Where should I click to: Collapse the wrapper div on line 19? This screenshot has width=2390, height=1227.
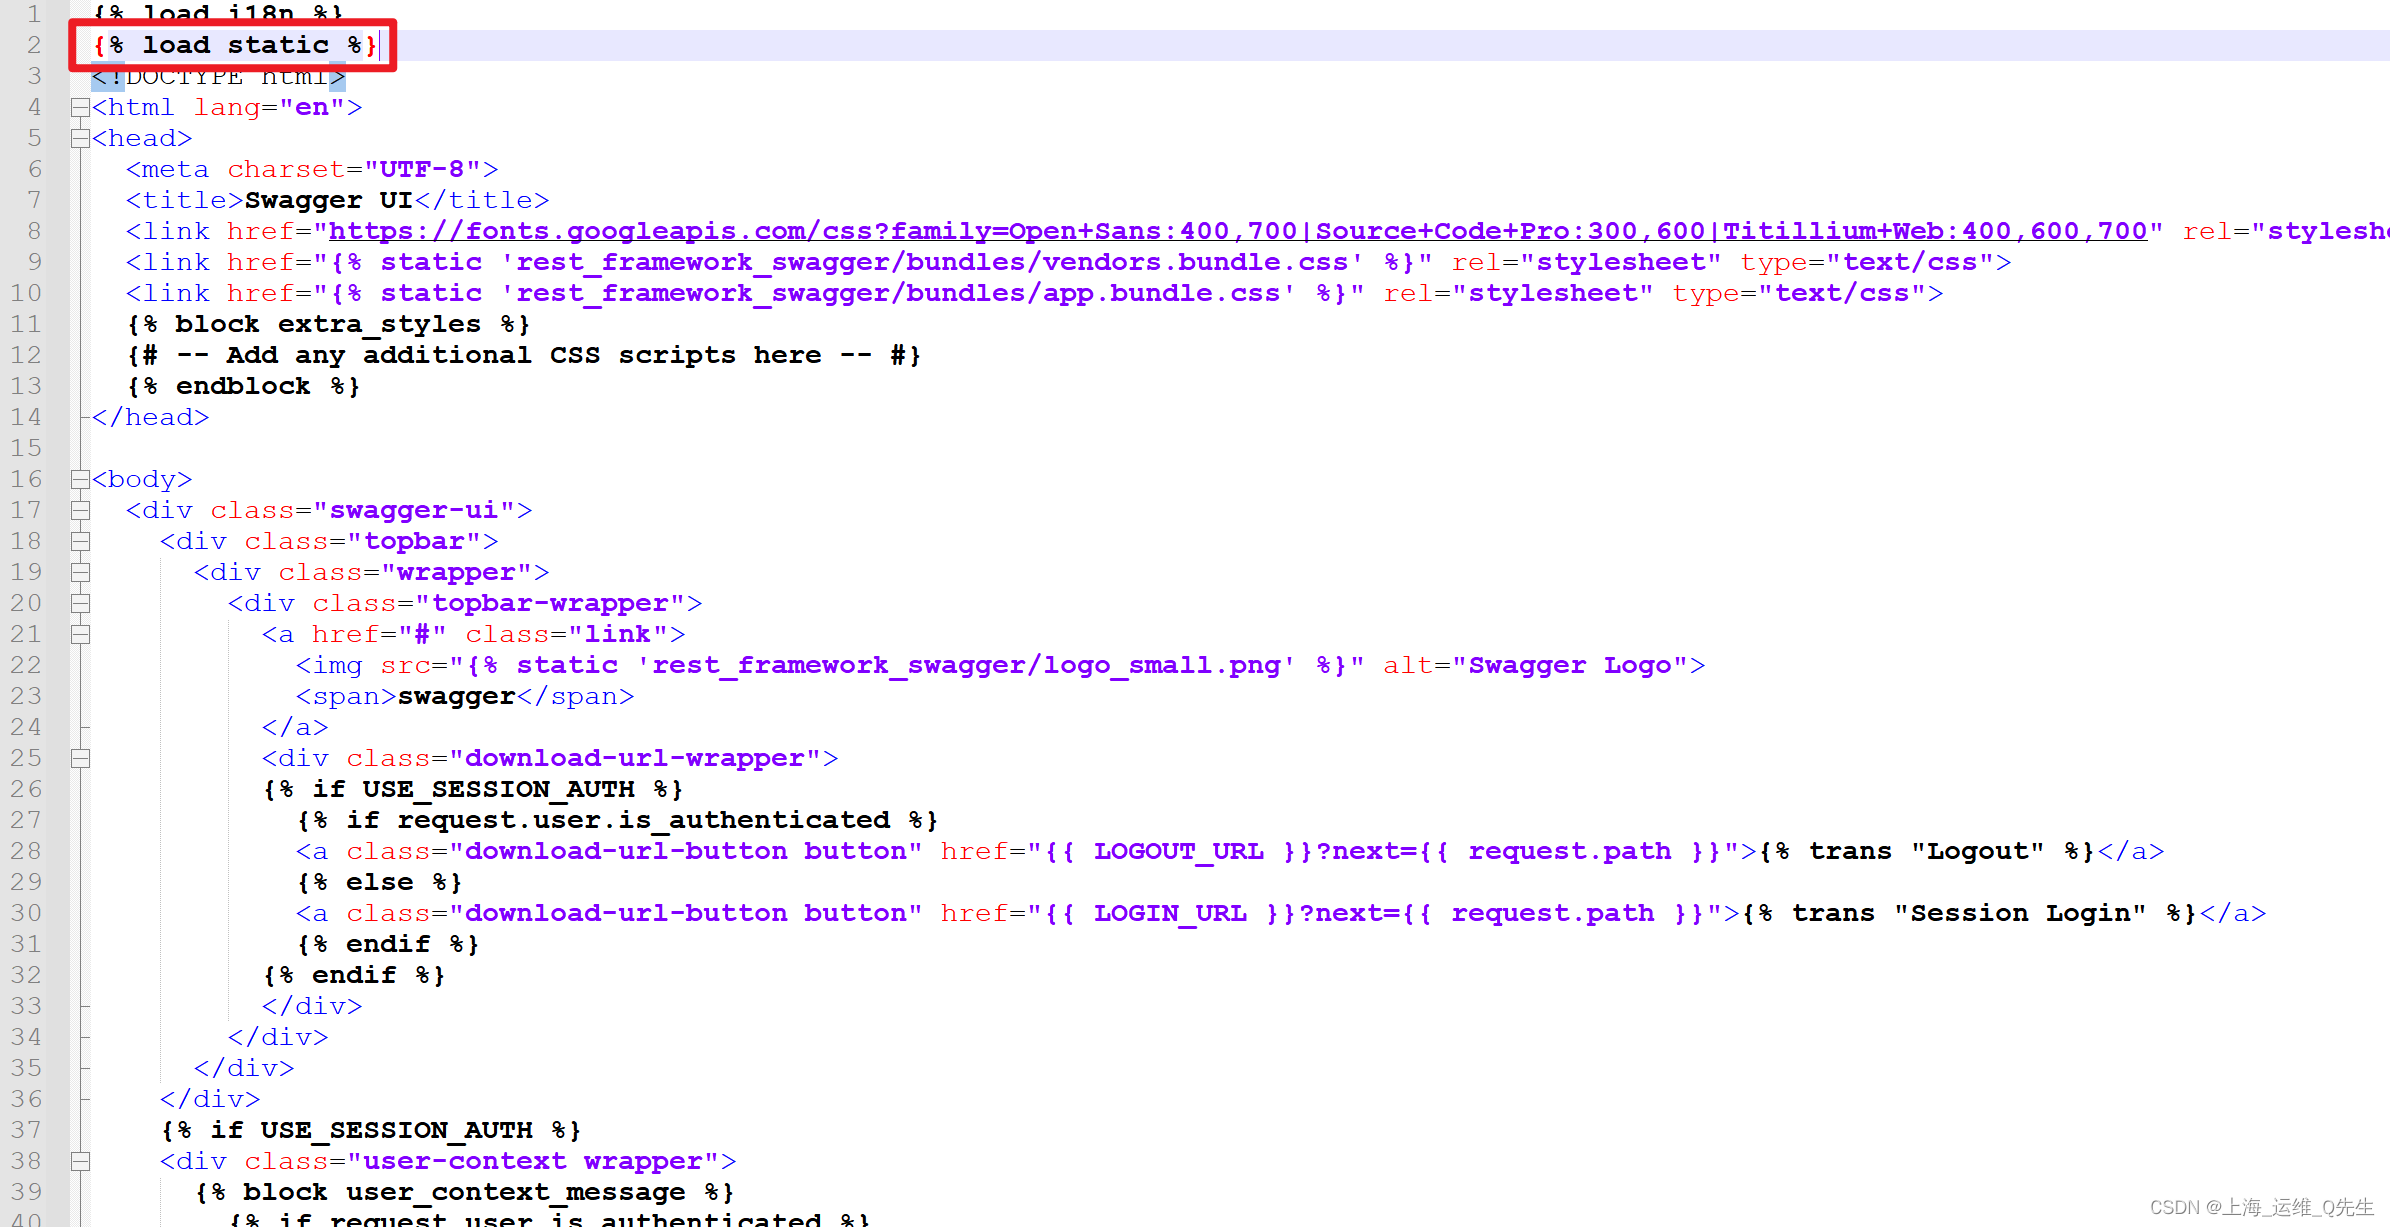tap(80, 572)
